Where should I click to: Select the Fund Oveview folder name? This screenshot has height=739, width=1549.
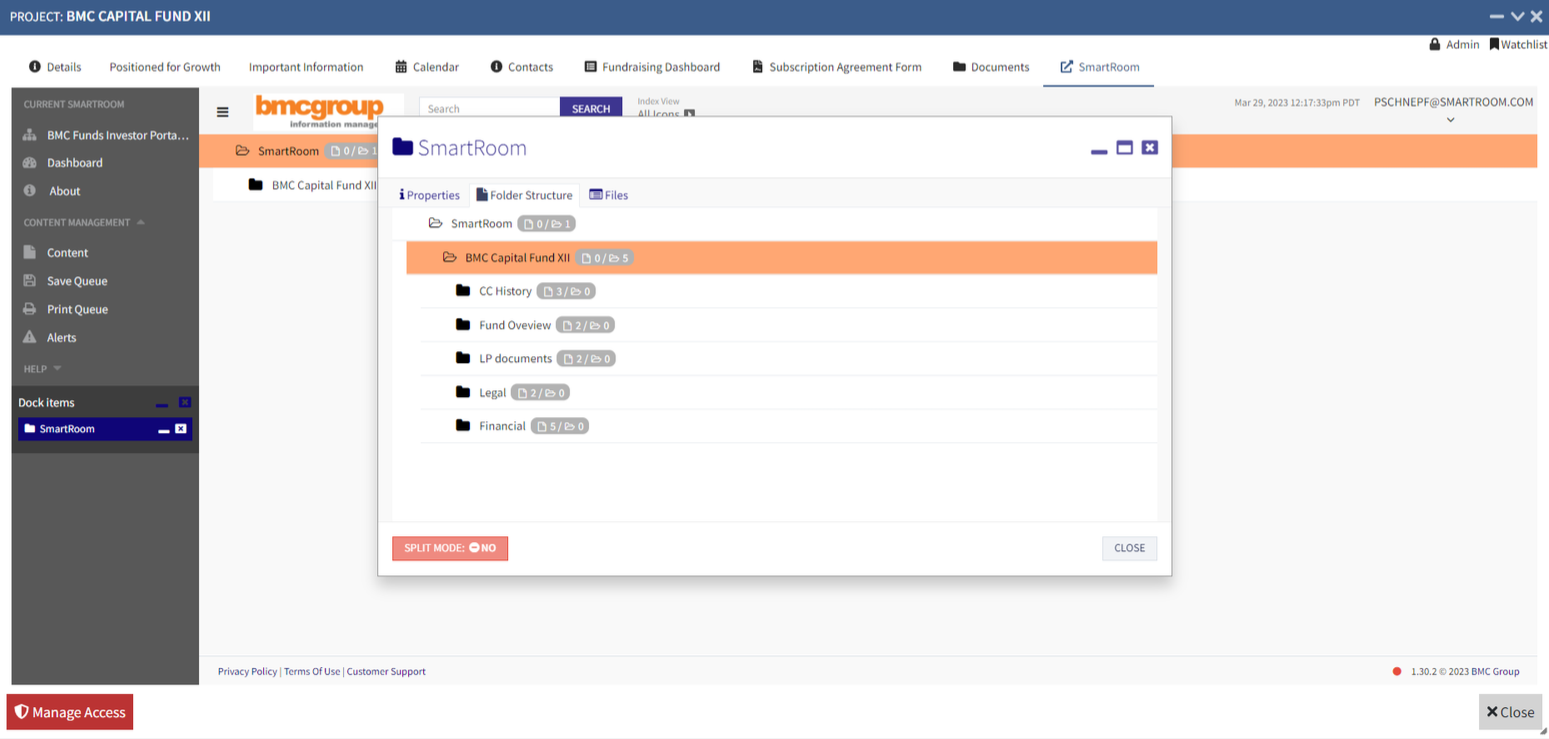pyautogui.click(x=515, y=325)
